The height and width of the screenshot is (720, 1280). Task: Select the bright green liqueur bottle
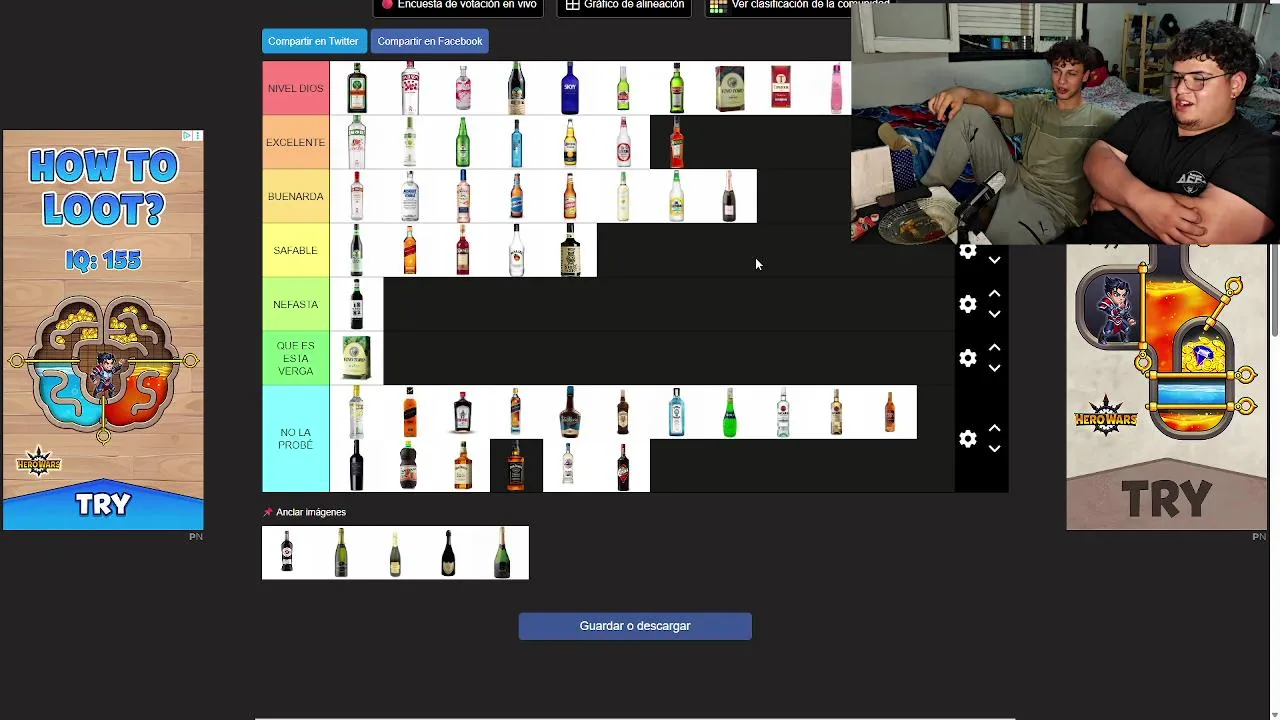(x=730, y=412)
